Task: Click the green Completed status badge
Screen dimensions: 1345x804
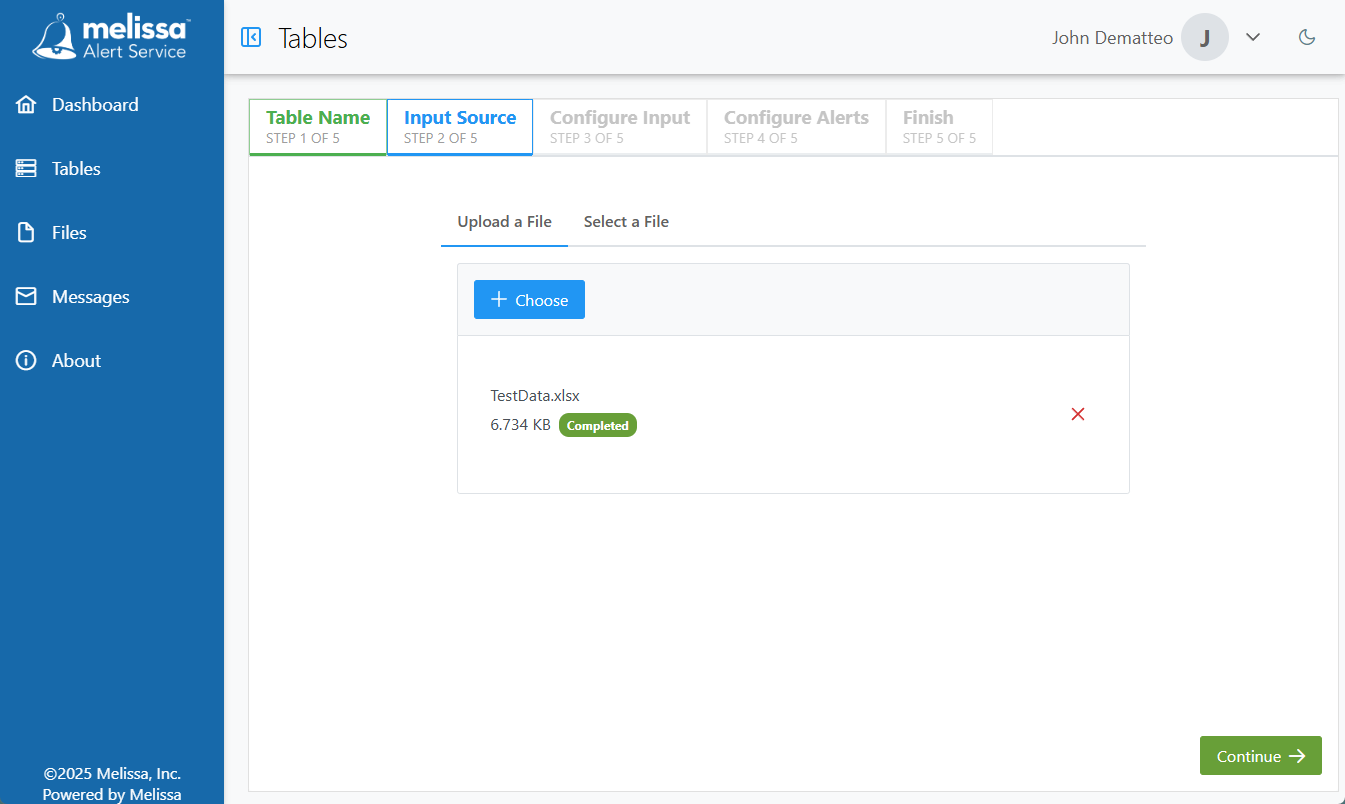Action: (597, 424)
